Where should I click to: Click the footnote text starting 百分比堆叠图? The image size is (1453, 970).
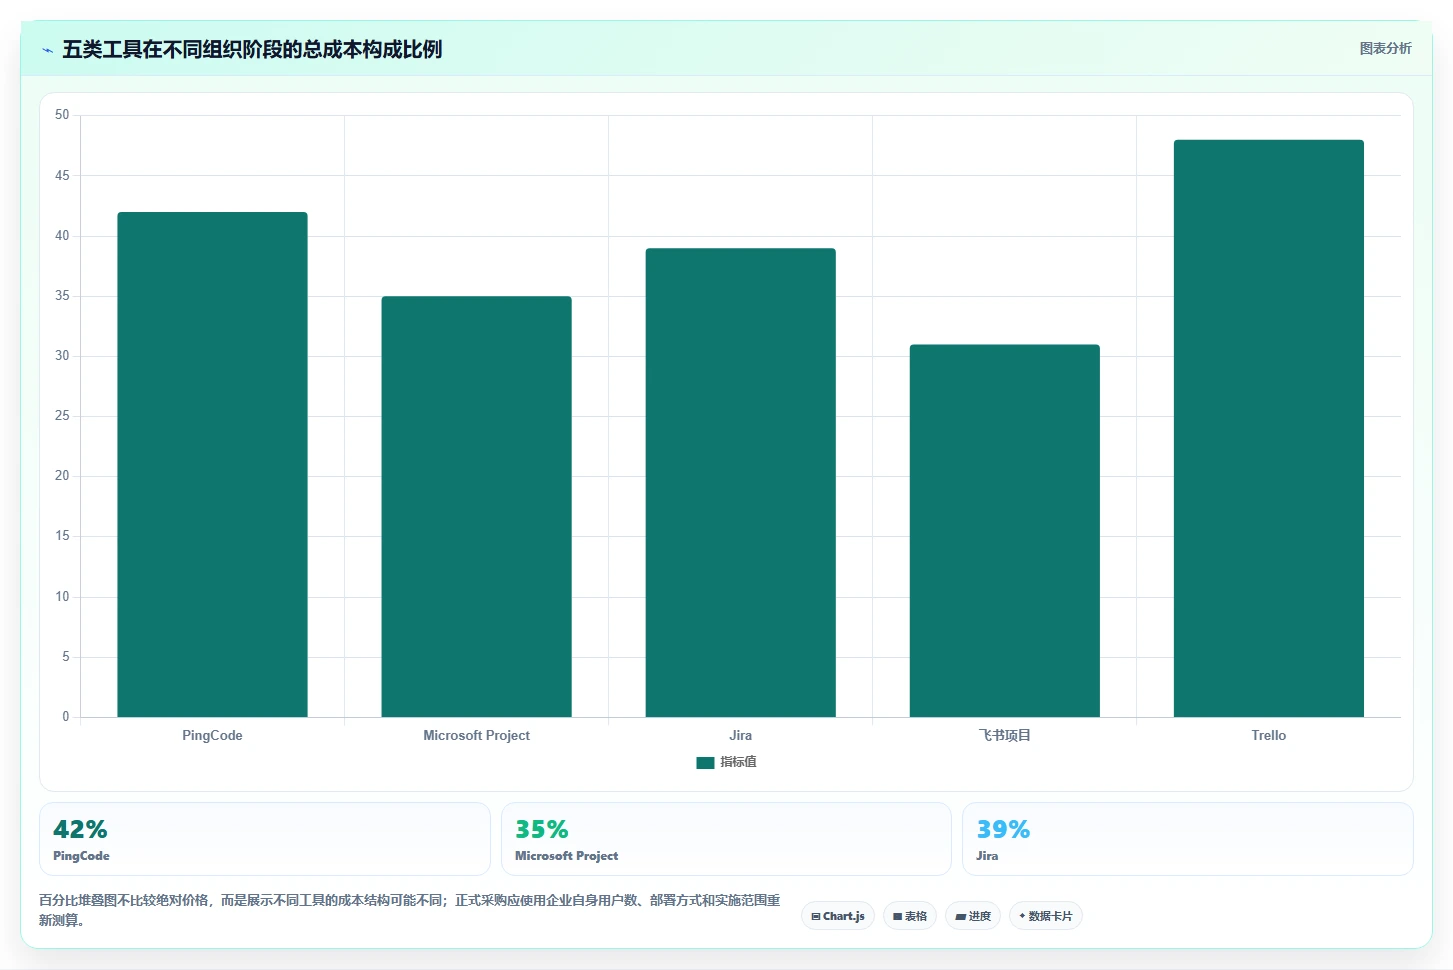pos(410,910)
